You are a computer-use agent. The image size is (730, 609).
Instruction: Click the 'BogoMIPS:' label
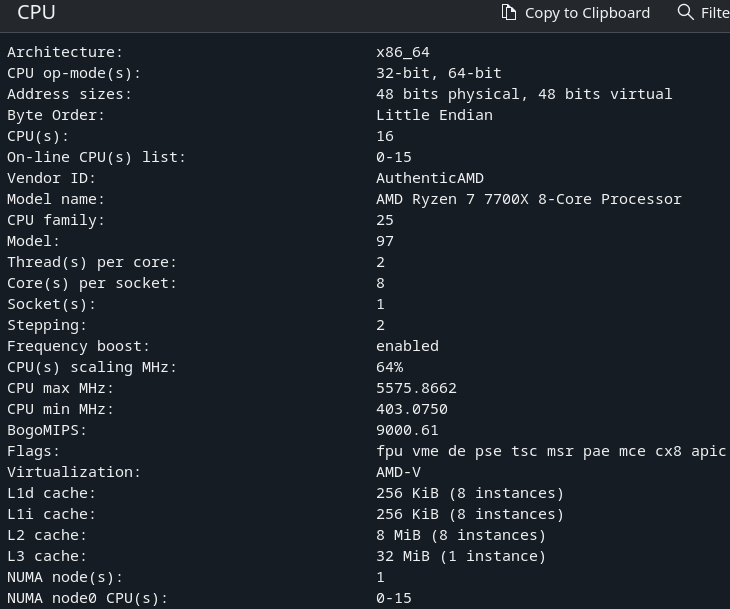tap(47, 430)
